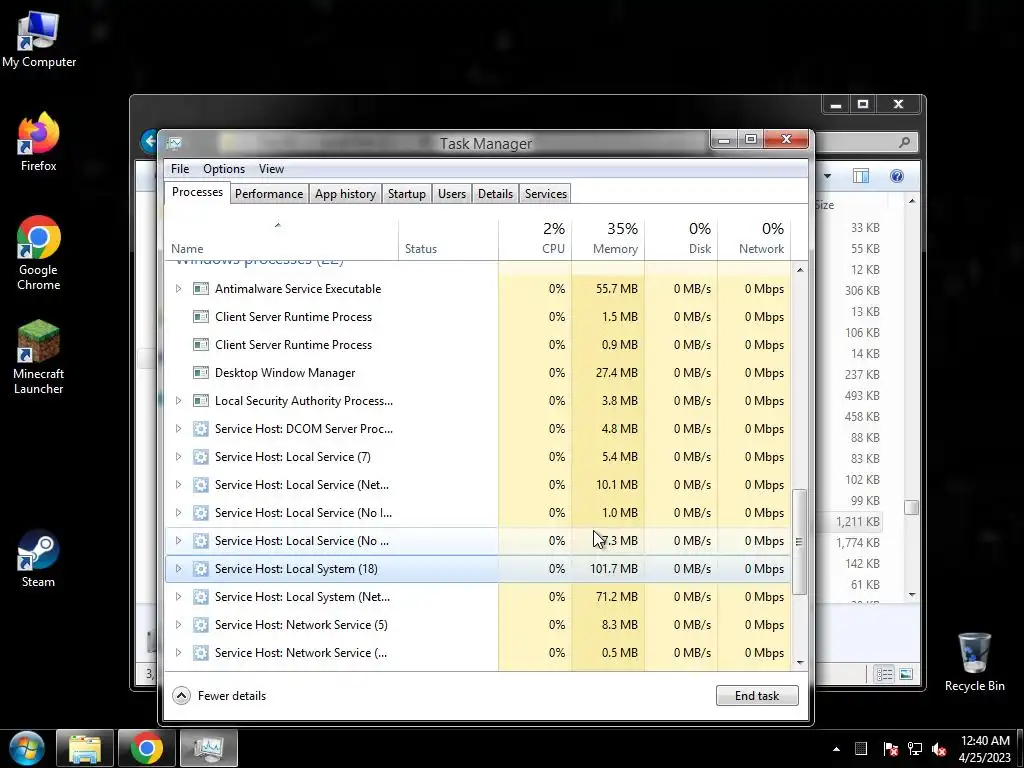The image size is (1024, 768).
Task: Switch to the Services tab
Action: [x=546, y=194]
